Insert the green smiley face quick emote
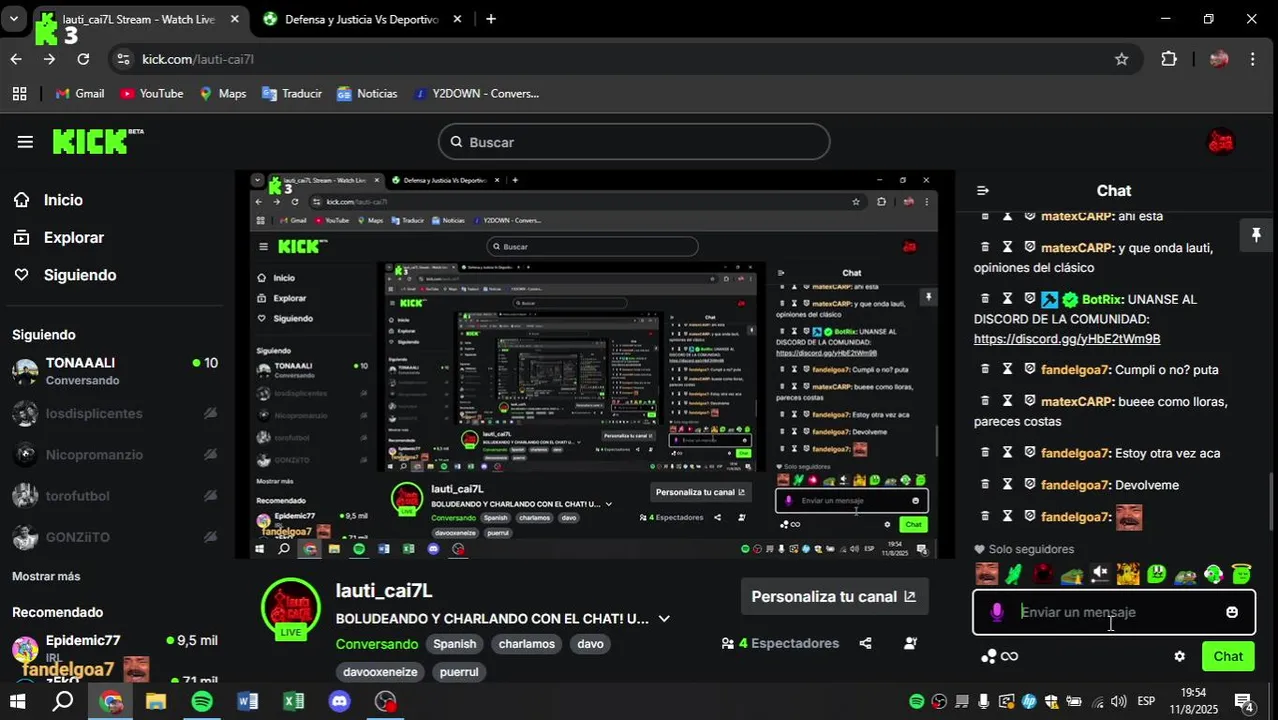Screen dimensions: 1278x720 [x=1157, y=574]
